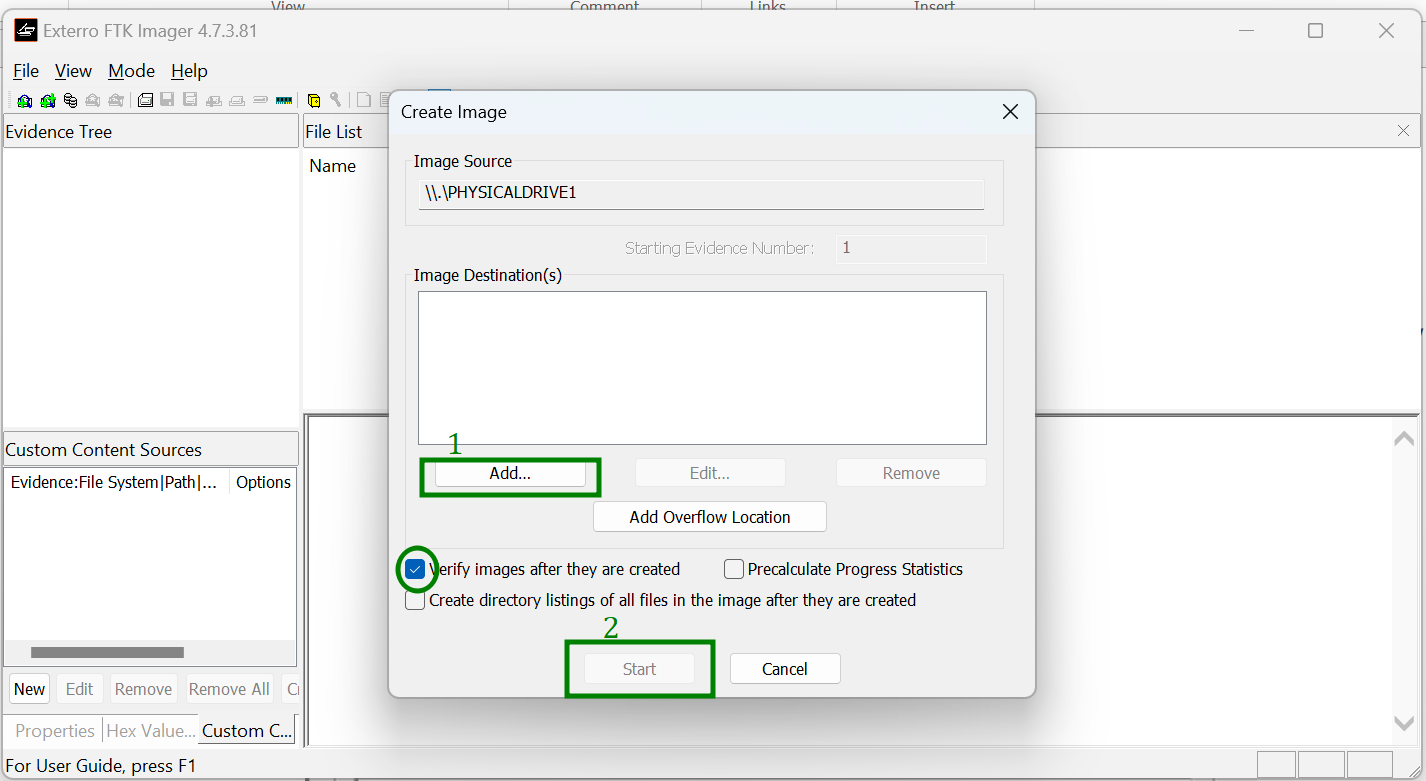Click New under Custom Content Sources
The width and height of the screenshot is (1426, 781).
[x=29, y=689]
